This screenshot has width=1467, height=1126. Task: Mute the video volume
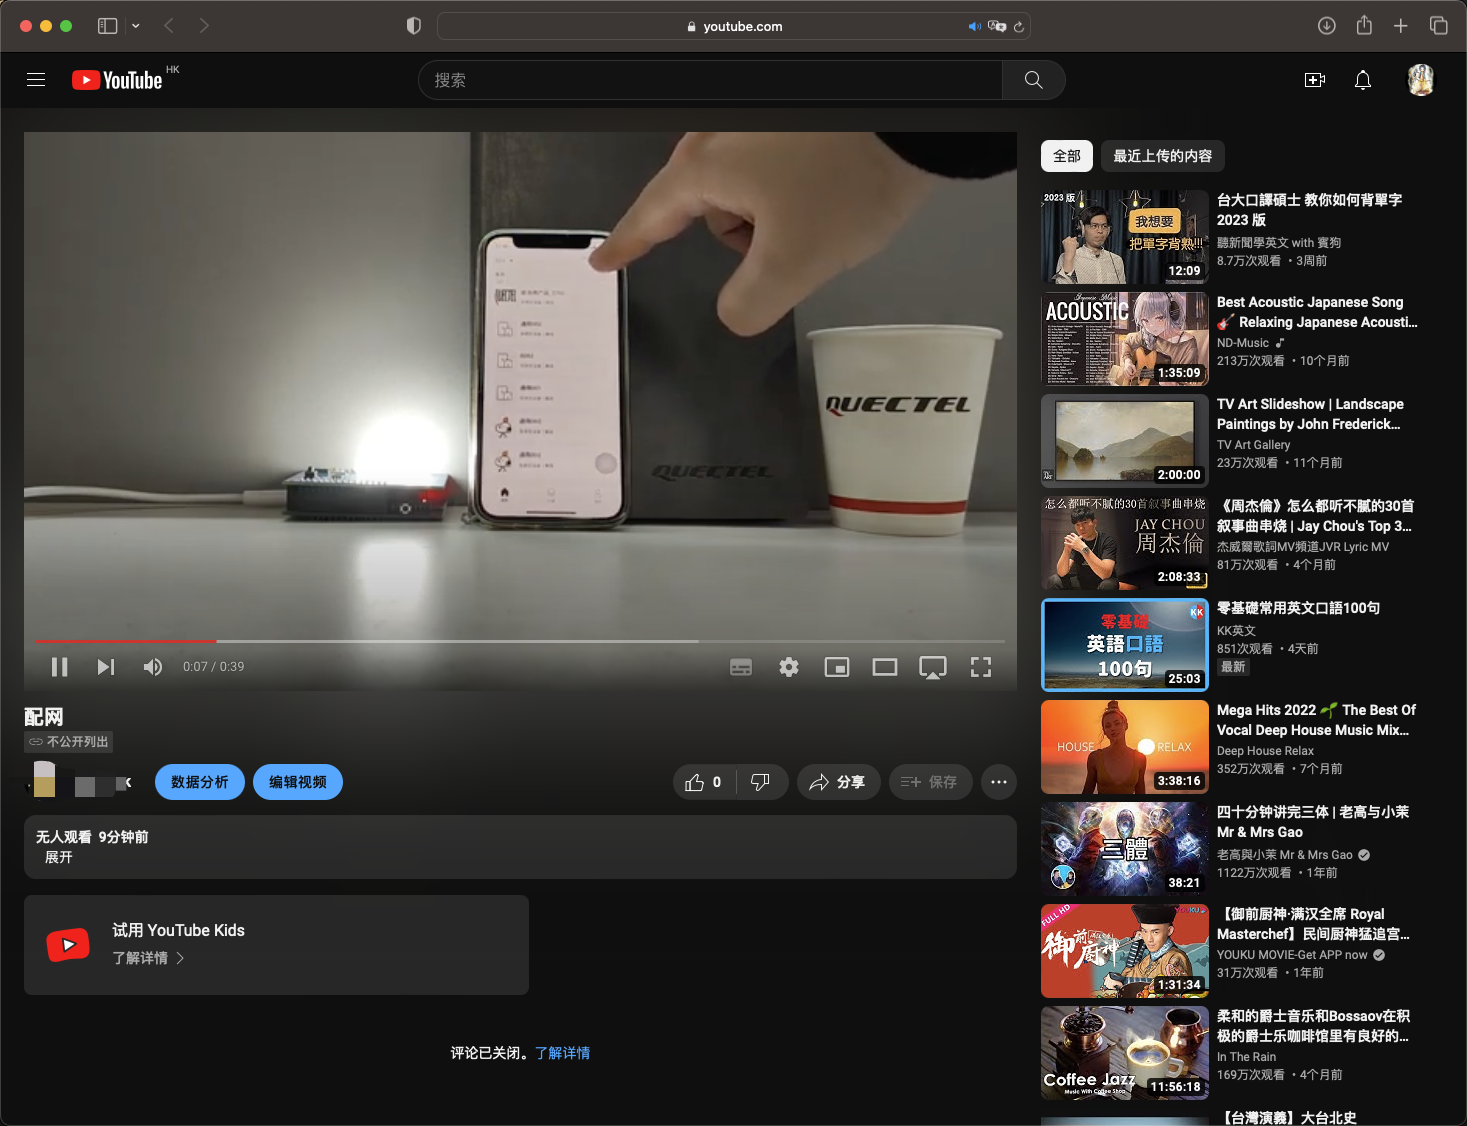click(153, 667)
